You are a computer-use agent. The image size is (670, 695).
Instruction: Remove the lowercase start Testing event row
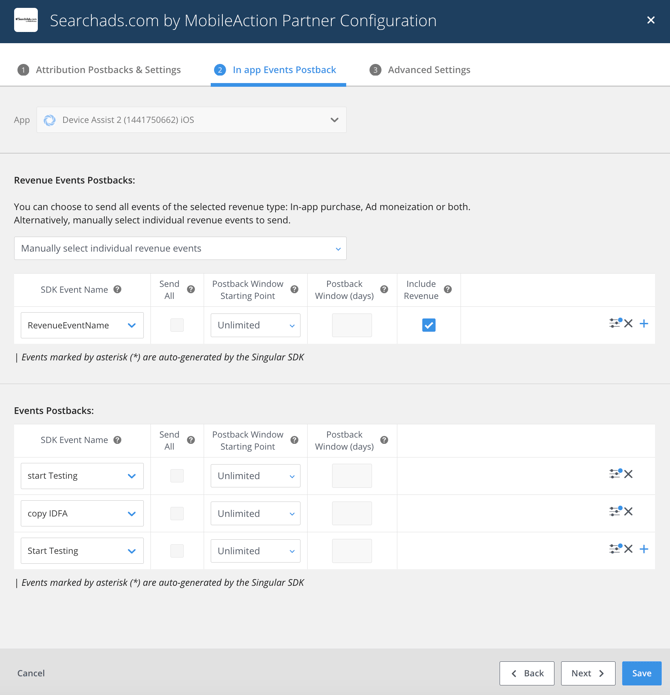(x=629, y=474)
